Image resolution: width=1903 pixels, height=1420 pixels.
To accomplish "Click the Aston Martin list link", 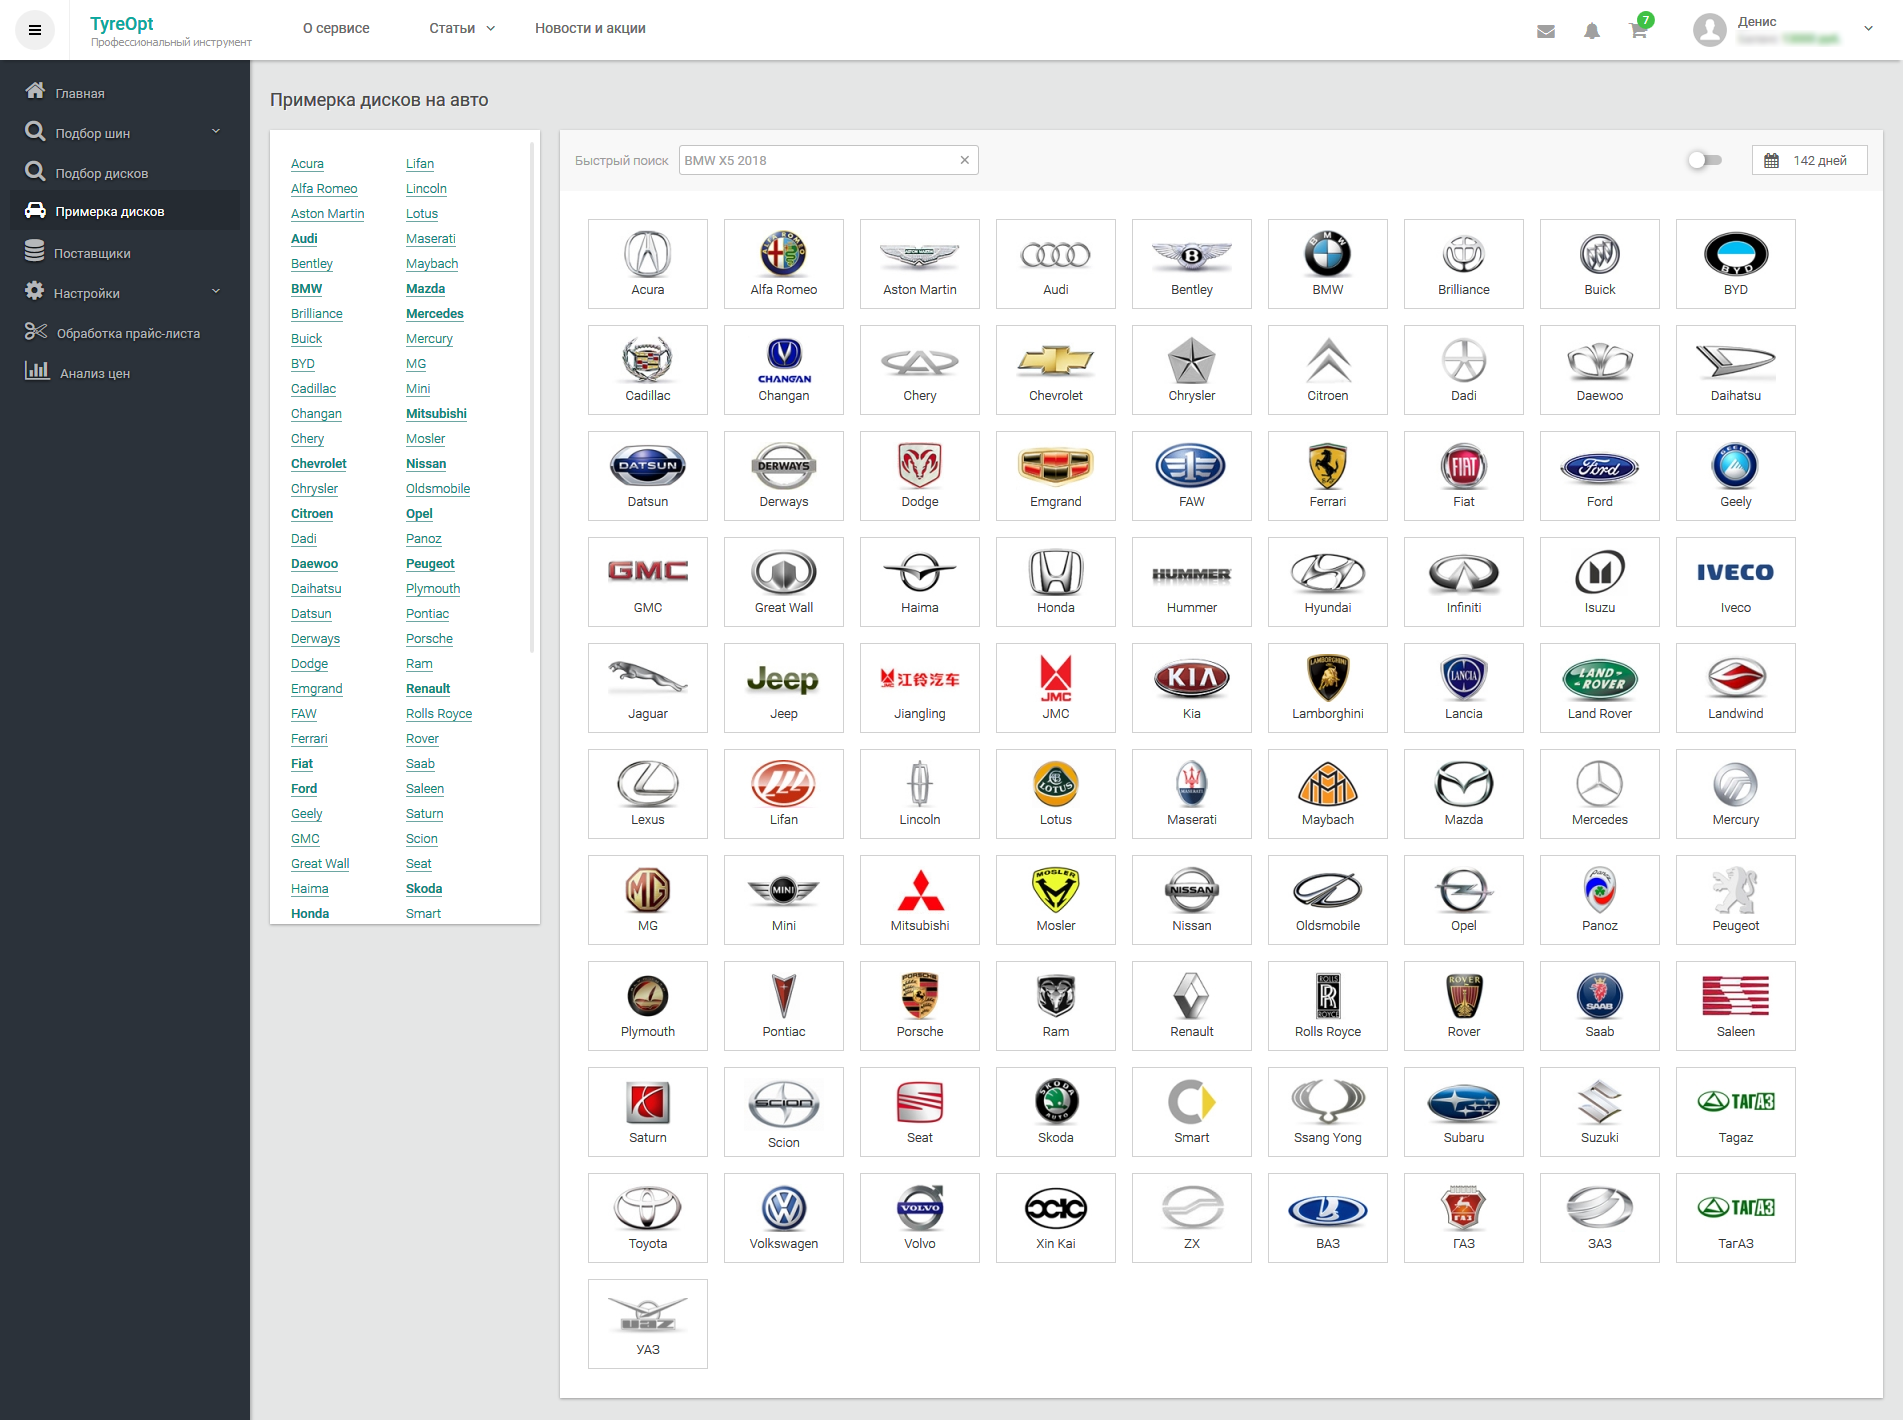I will (327, 214).
